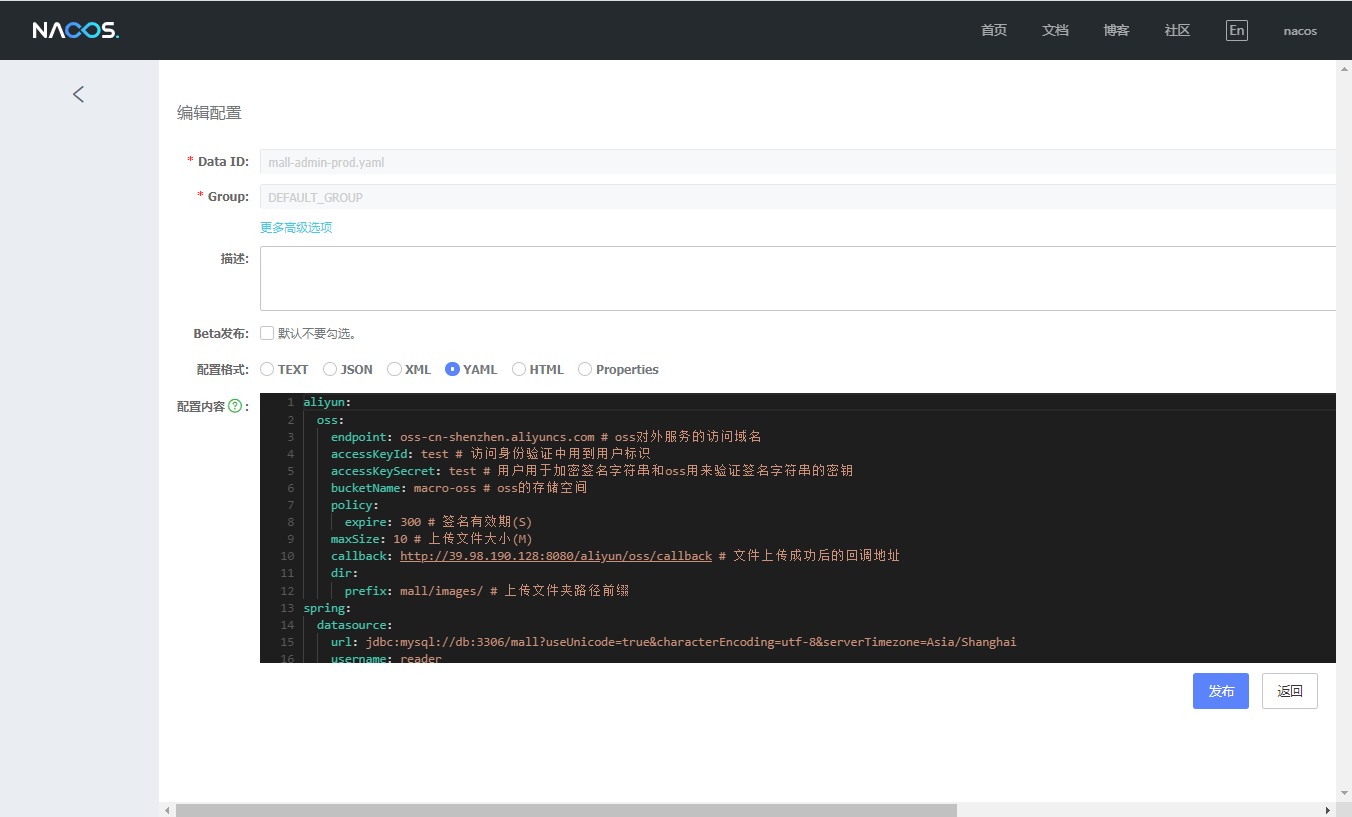
Task: Open the 文档 menu item
Action: point(1055,30)
